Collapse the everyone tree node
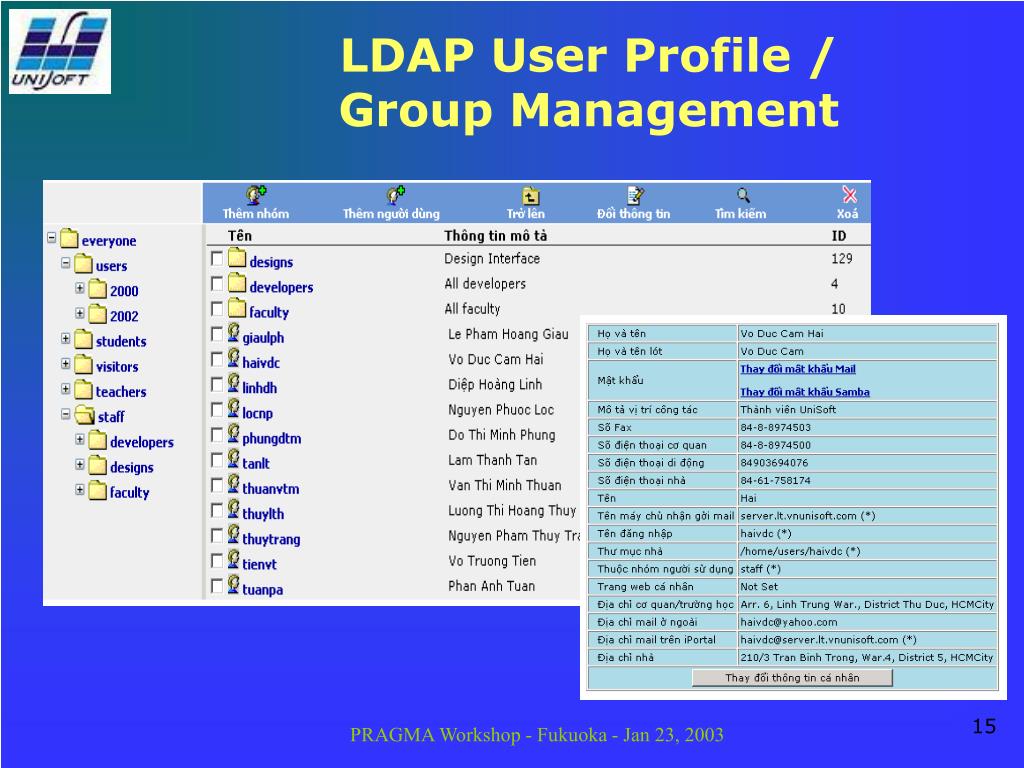This screenshot has height=768, width=1024. point(52,238)
